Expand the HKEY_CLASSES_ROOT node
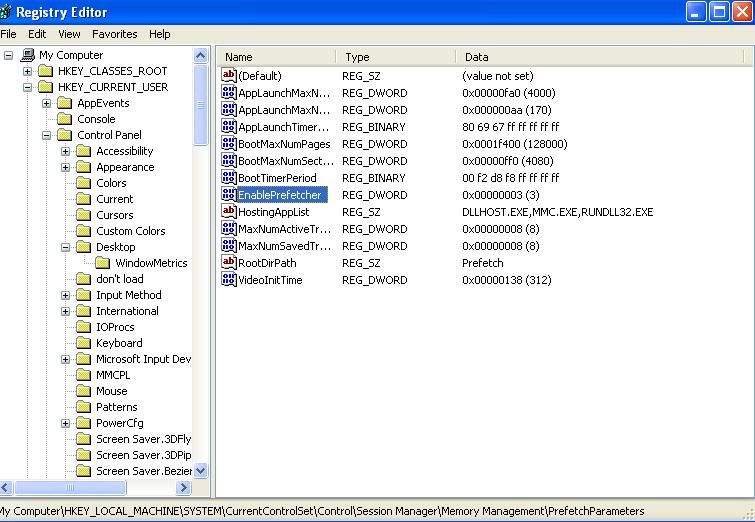 (27, 71)
